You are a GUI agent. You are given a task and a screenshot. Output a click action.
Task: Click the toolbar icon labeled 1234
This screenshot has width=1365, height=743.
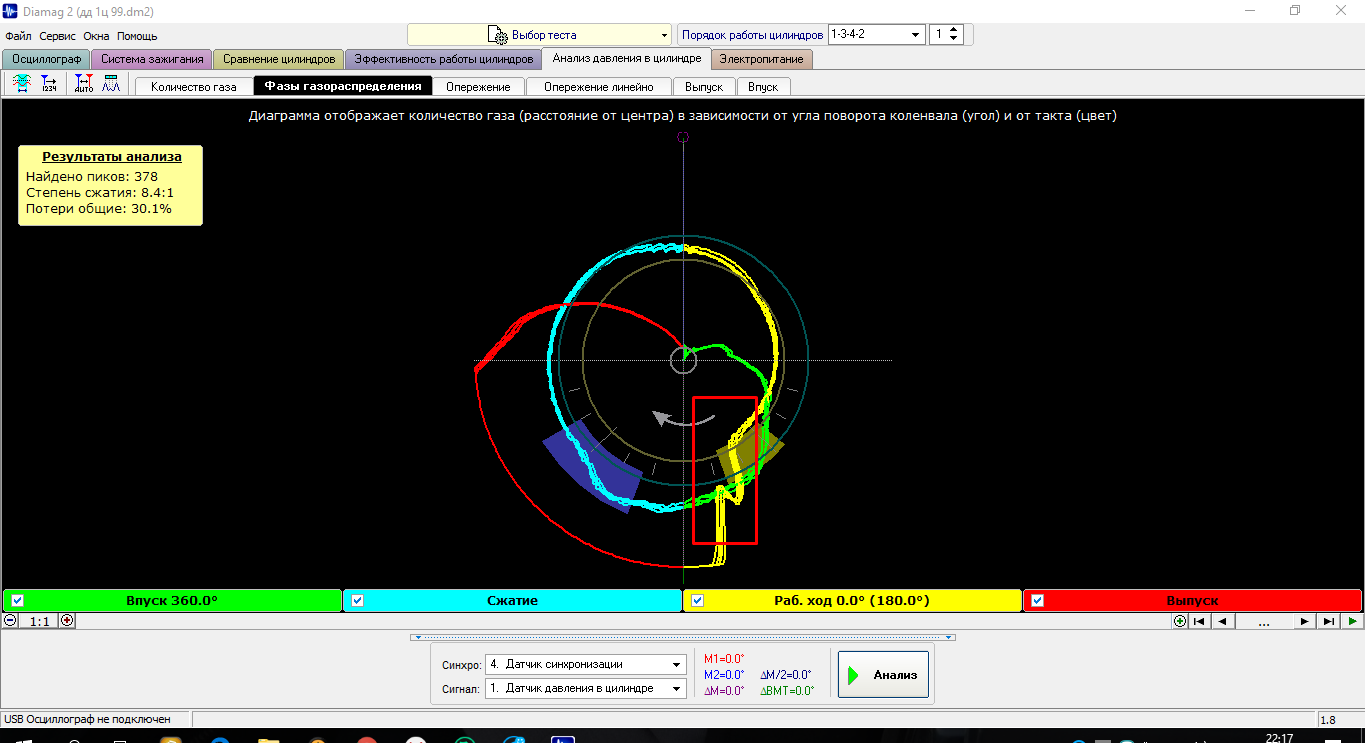click(49, 85)
